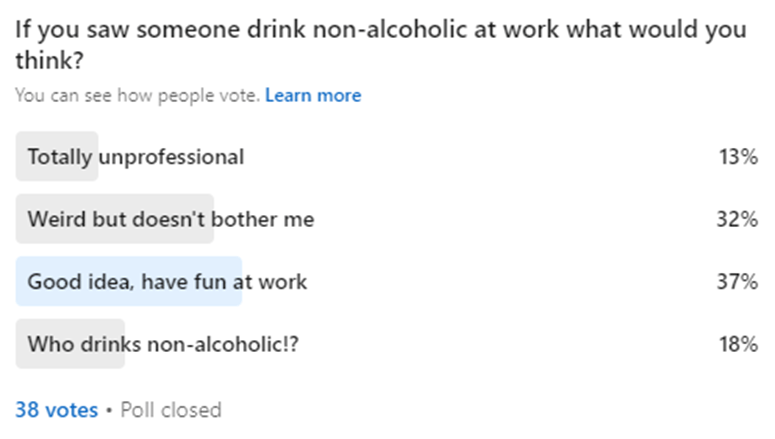Select the Totally unprofessional poll option
Viewport: 775px width, 439px height.
click(135, 157)
